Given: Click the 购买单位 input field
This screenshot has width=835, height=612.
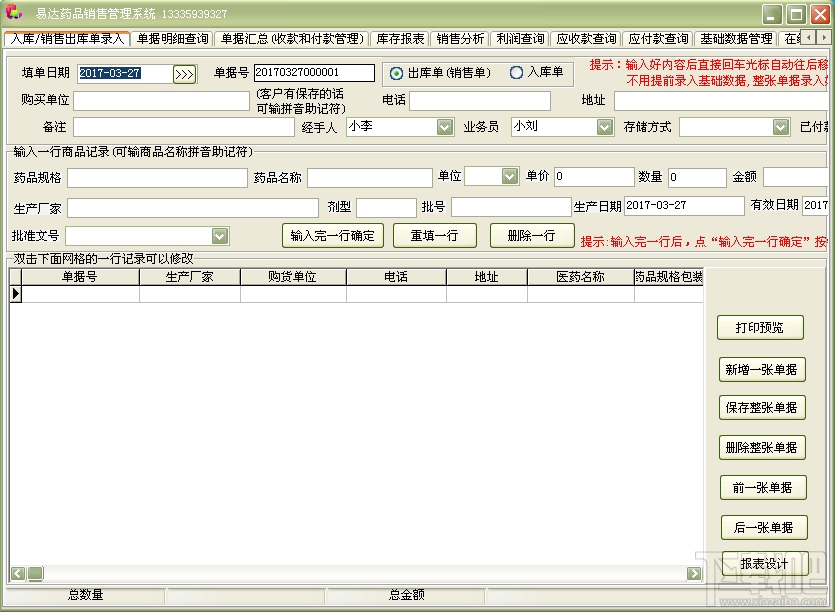Looking at the screenshot, I should click(161, 101).
